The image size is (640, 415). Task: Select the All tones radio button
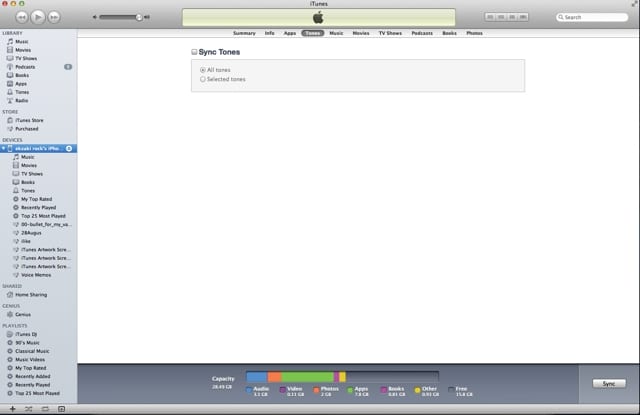pos(202,70)
